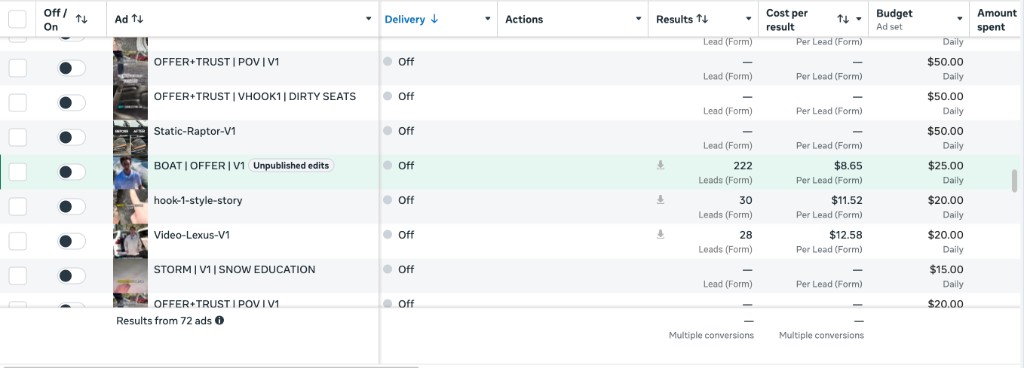Click the $12.58 cost per result value

846,235
